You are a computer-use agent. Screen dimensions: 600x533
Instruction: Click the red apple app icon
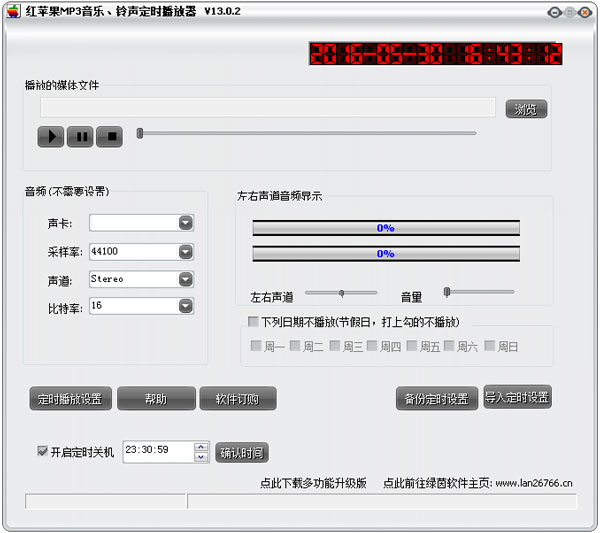click(13, 11)
